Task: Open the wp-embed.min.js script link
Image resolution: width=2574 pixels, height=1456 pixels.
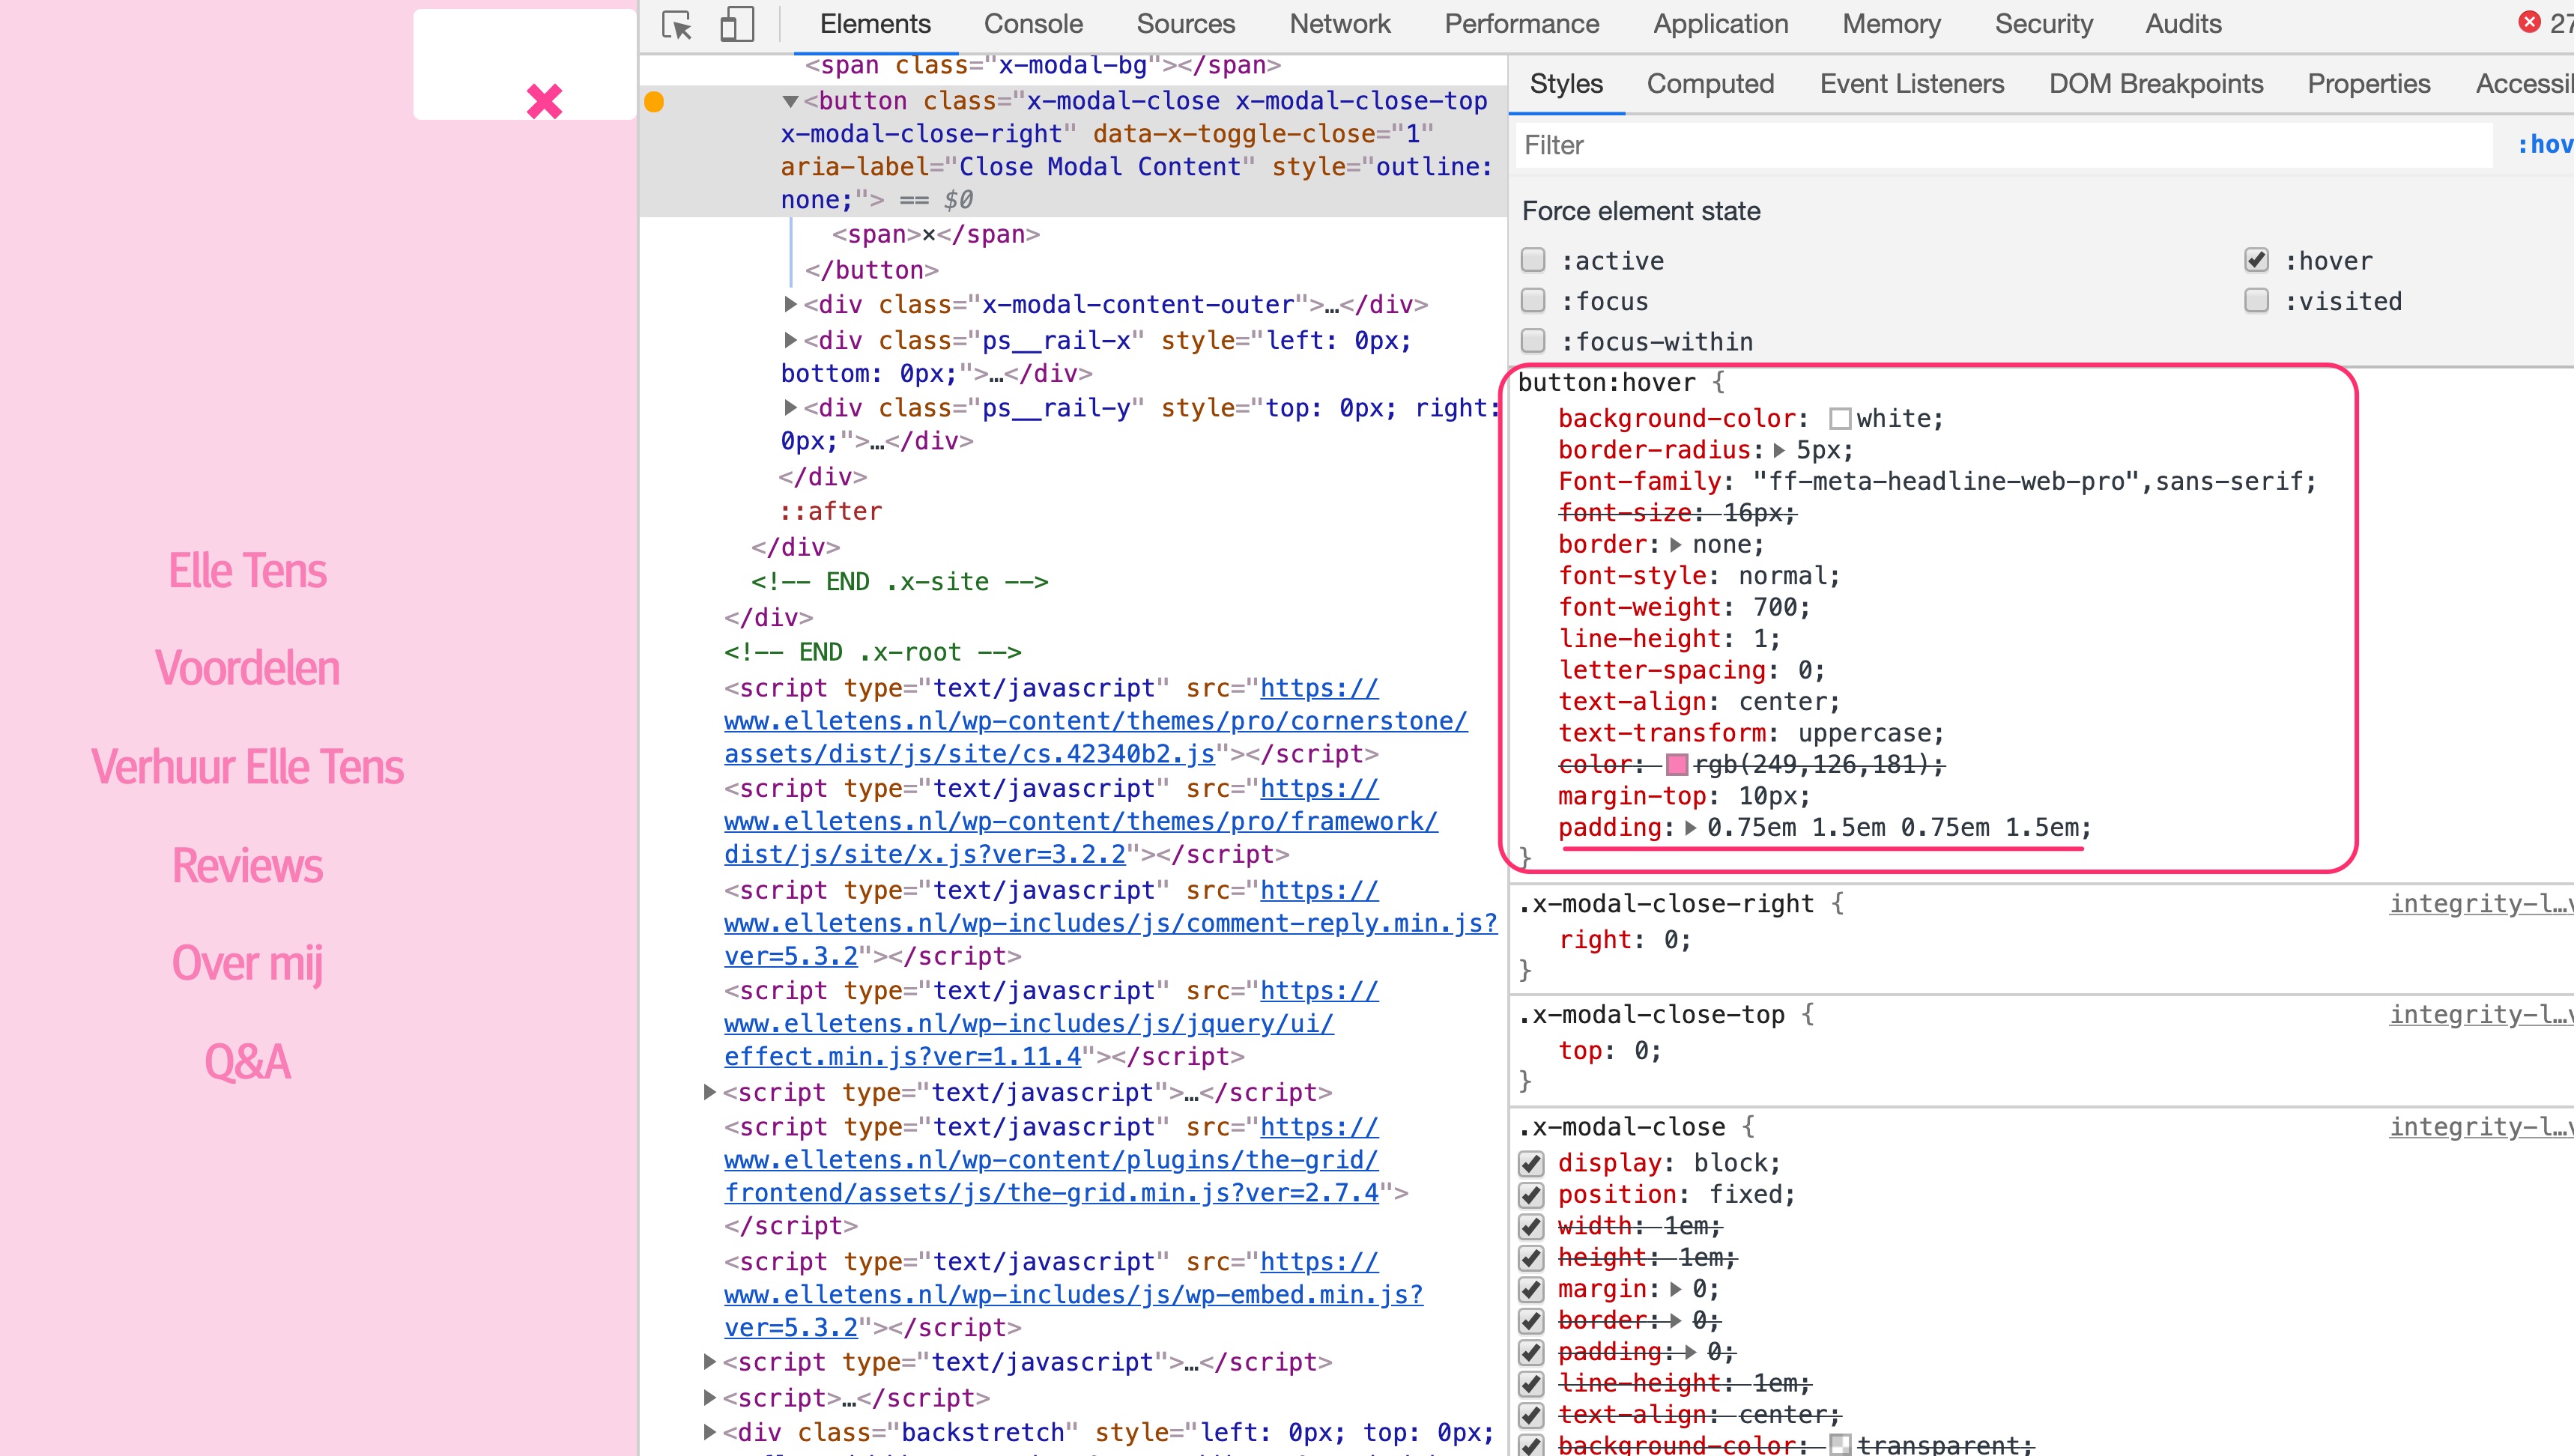Action: coord(1073,1295)
